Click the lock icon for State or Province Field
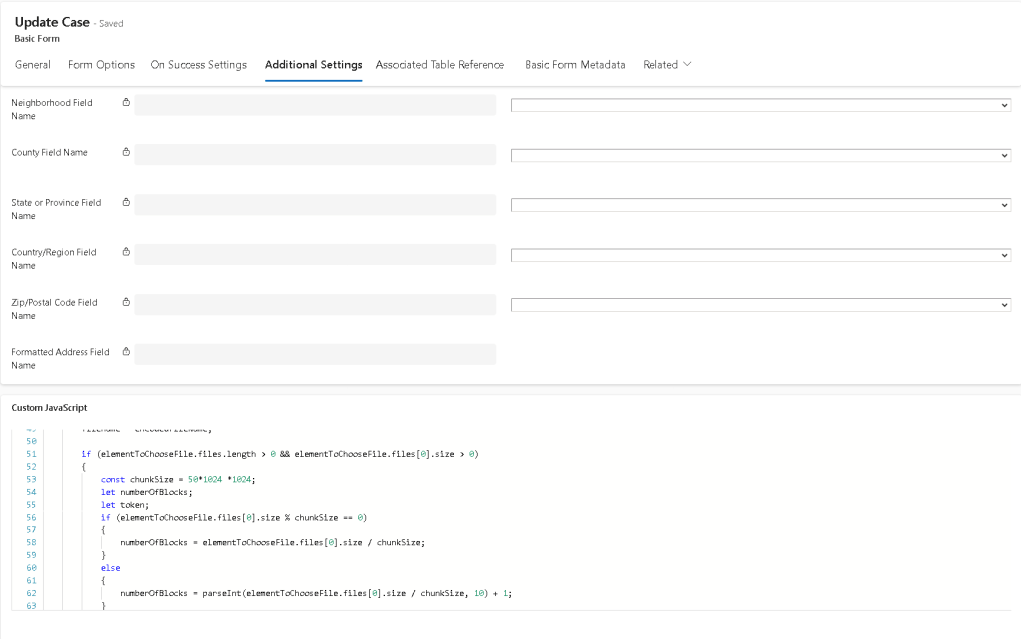Viewport: 1021px width, 639px height. 125,202
